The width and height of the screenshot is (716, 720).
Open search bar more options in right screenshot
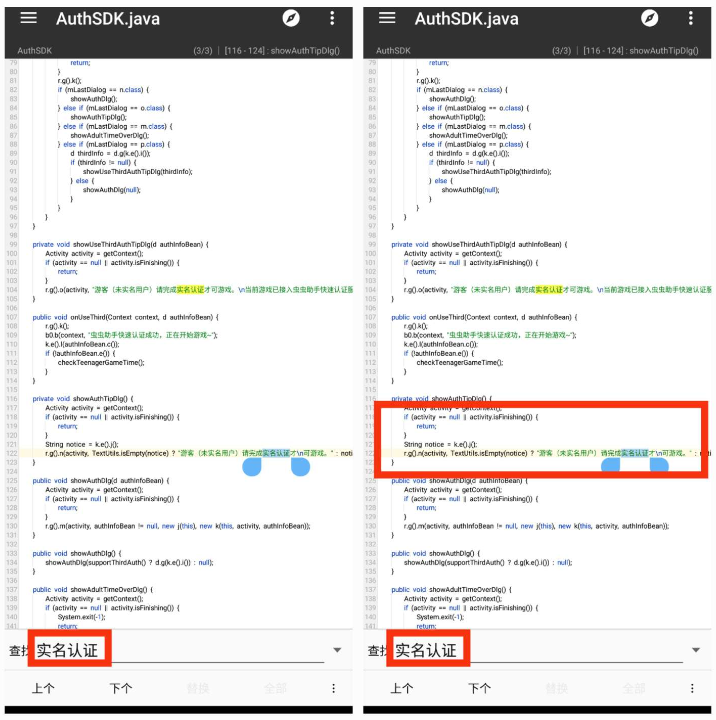(692, 688)
